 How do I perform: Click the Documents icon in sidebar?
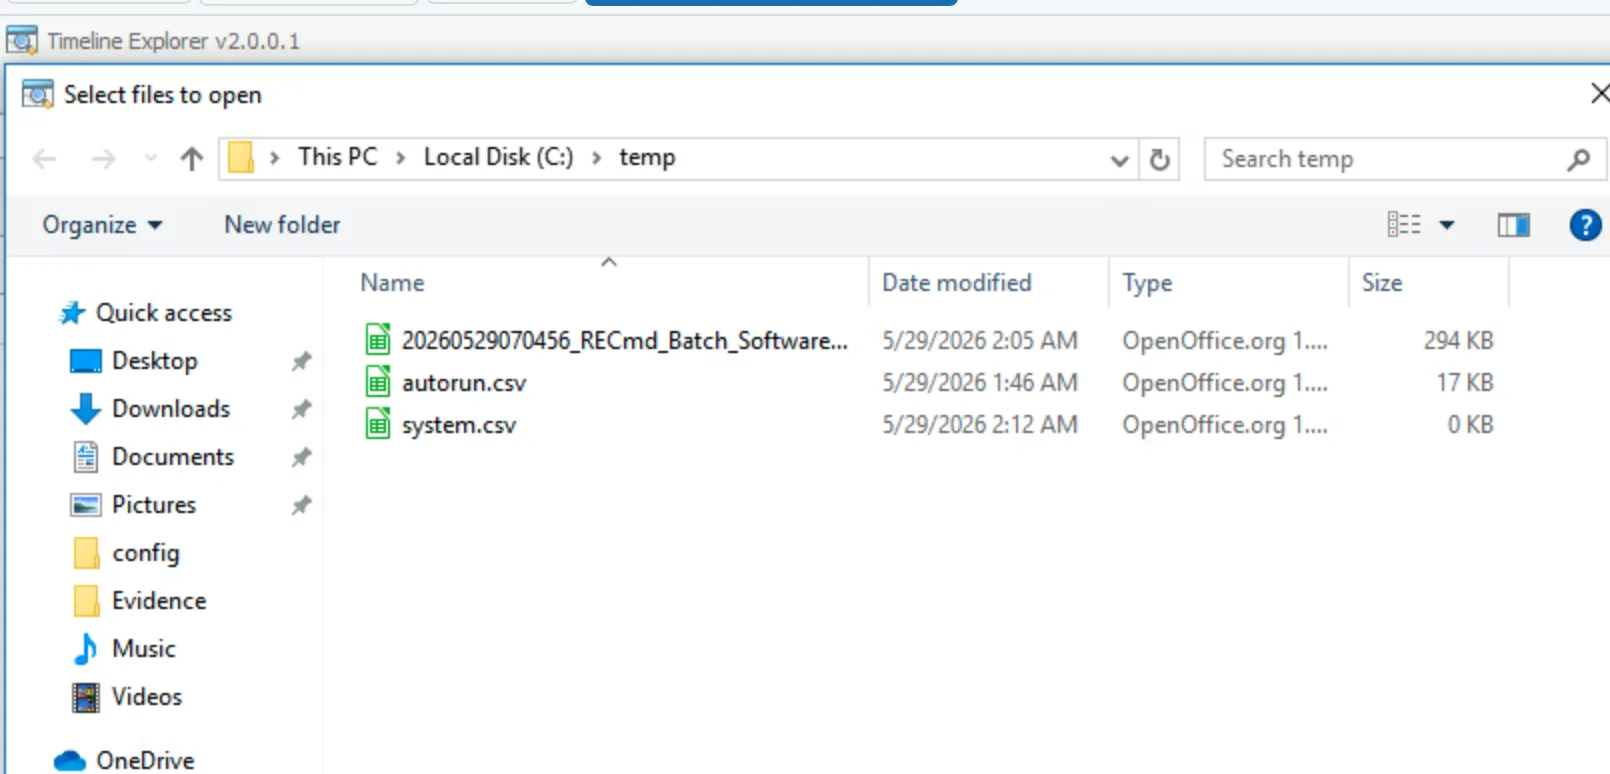(x=86, y=457)
